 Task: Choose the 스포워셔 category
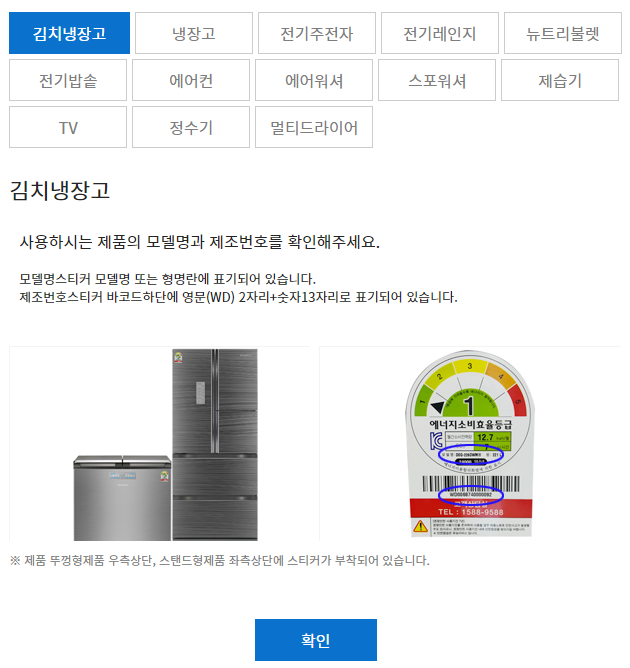click(437, 80)
